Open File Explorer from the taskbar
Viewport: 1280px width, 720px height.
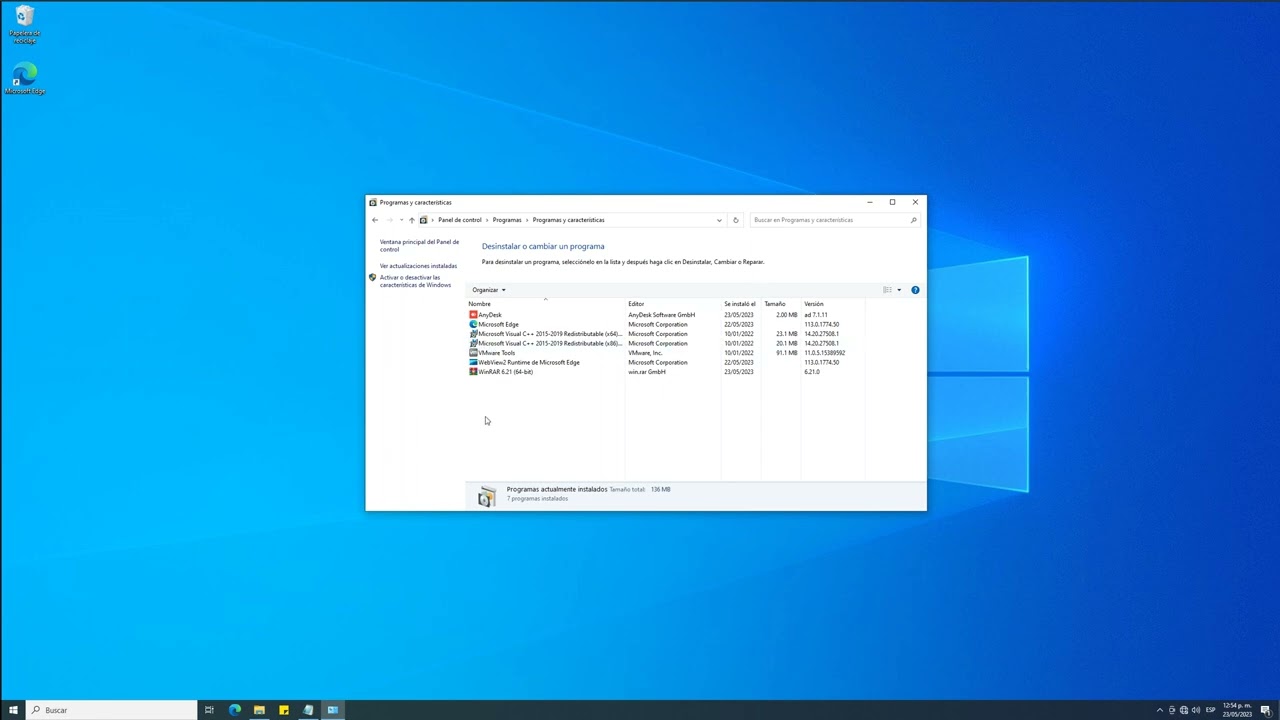tap(259, 710)
